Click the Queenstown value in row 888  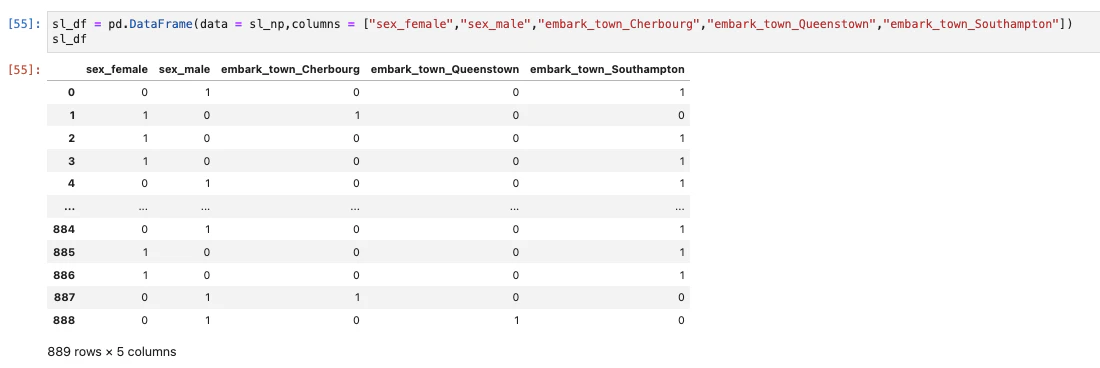click(x=516, y=320)
